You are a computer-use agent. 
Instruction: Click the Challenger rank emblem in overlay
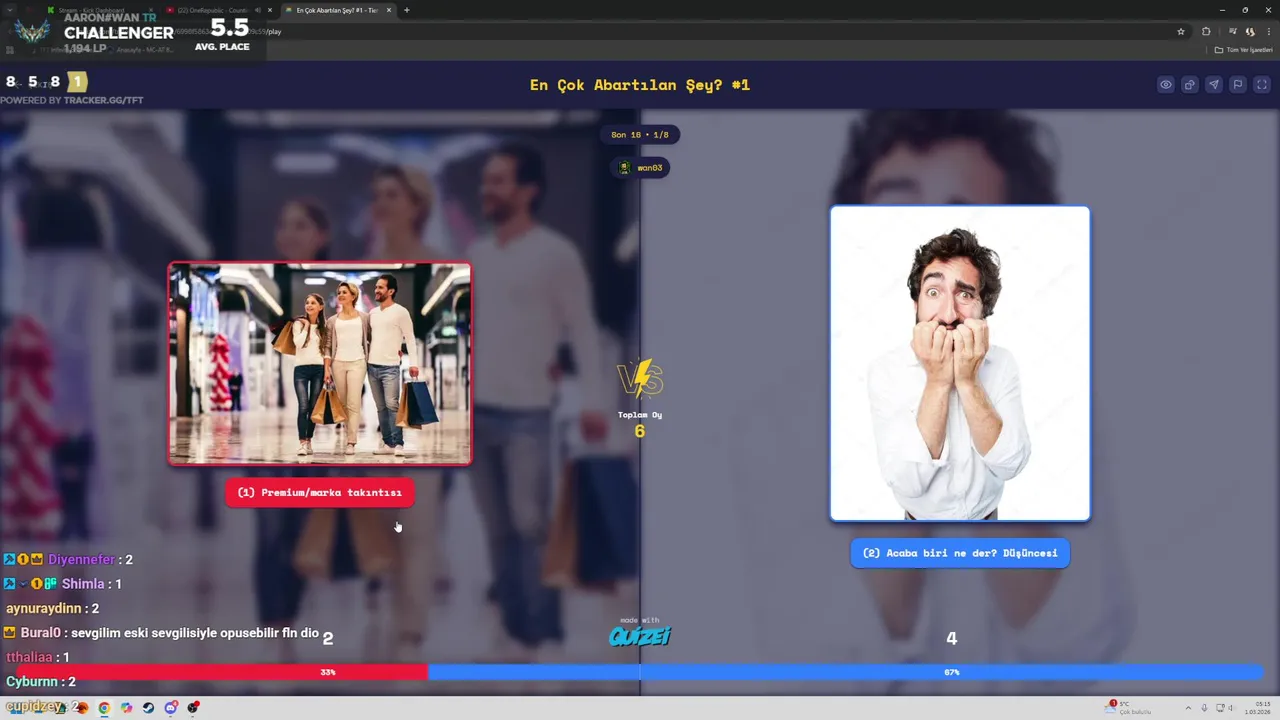click(32, 32)
